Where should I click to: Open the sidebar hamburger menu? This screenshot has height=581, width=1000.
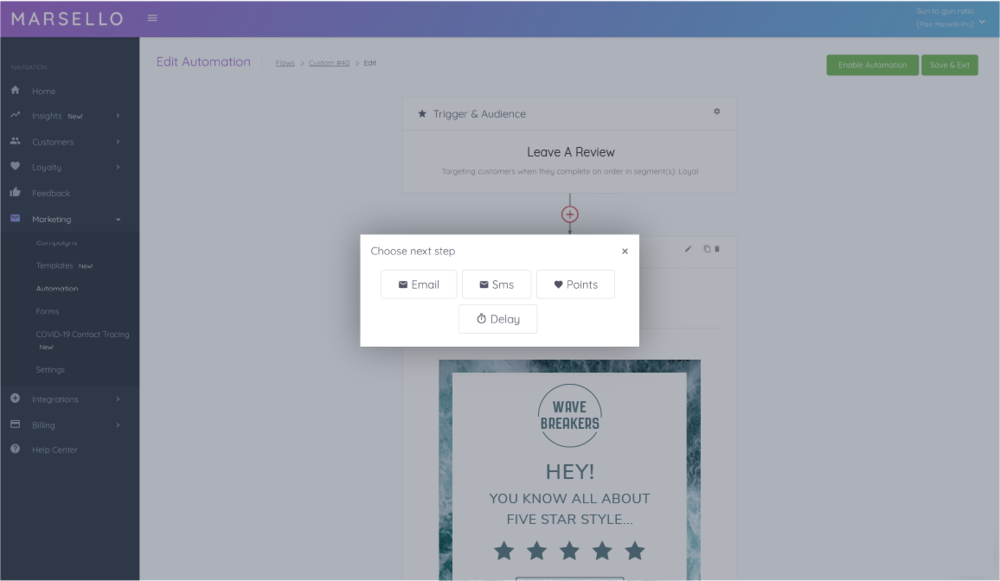pos(152,17)
